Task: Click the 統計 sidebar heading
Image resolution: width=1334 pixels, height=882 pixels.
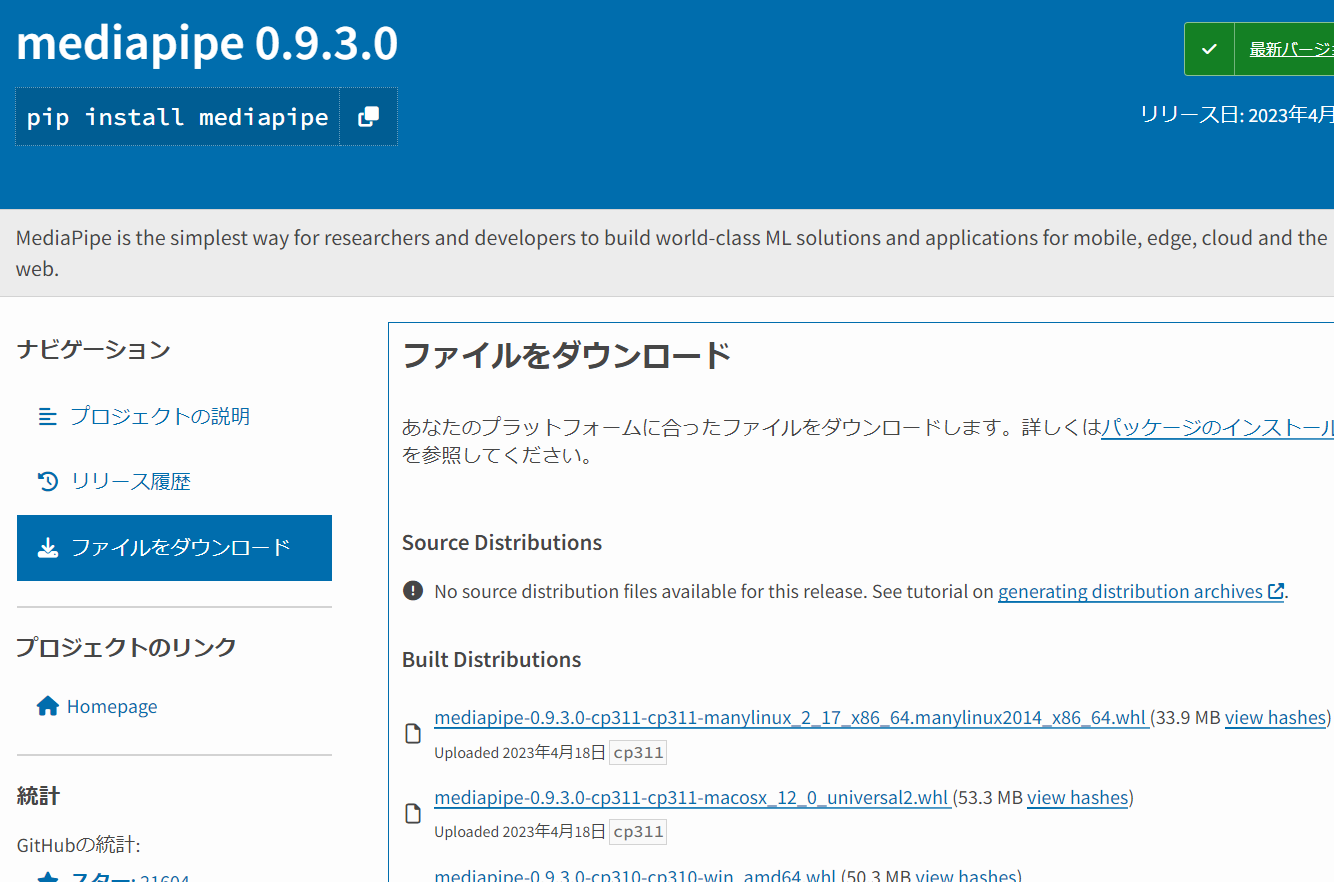Action: click(x=38, y=796)
